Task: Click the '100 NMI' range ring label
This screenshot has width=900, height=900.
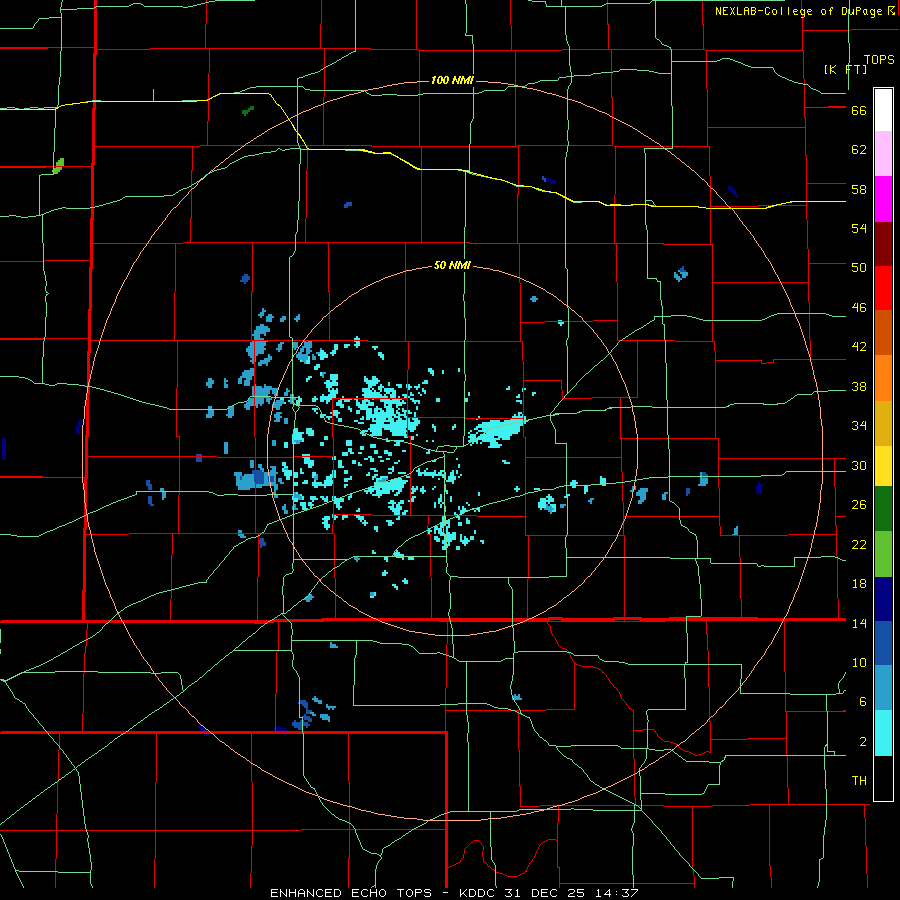Action: [x=452, y=80]
